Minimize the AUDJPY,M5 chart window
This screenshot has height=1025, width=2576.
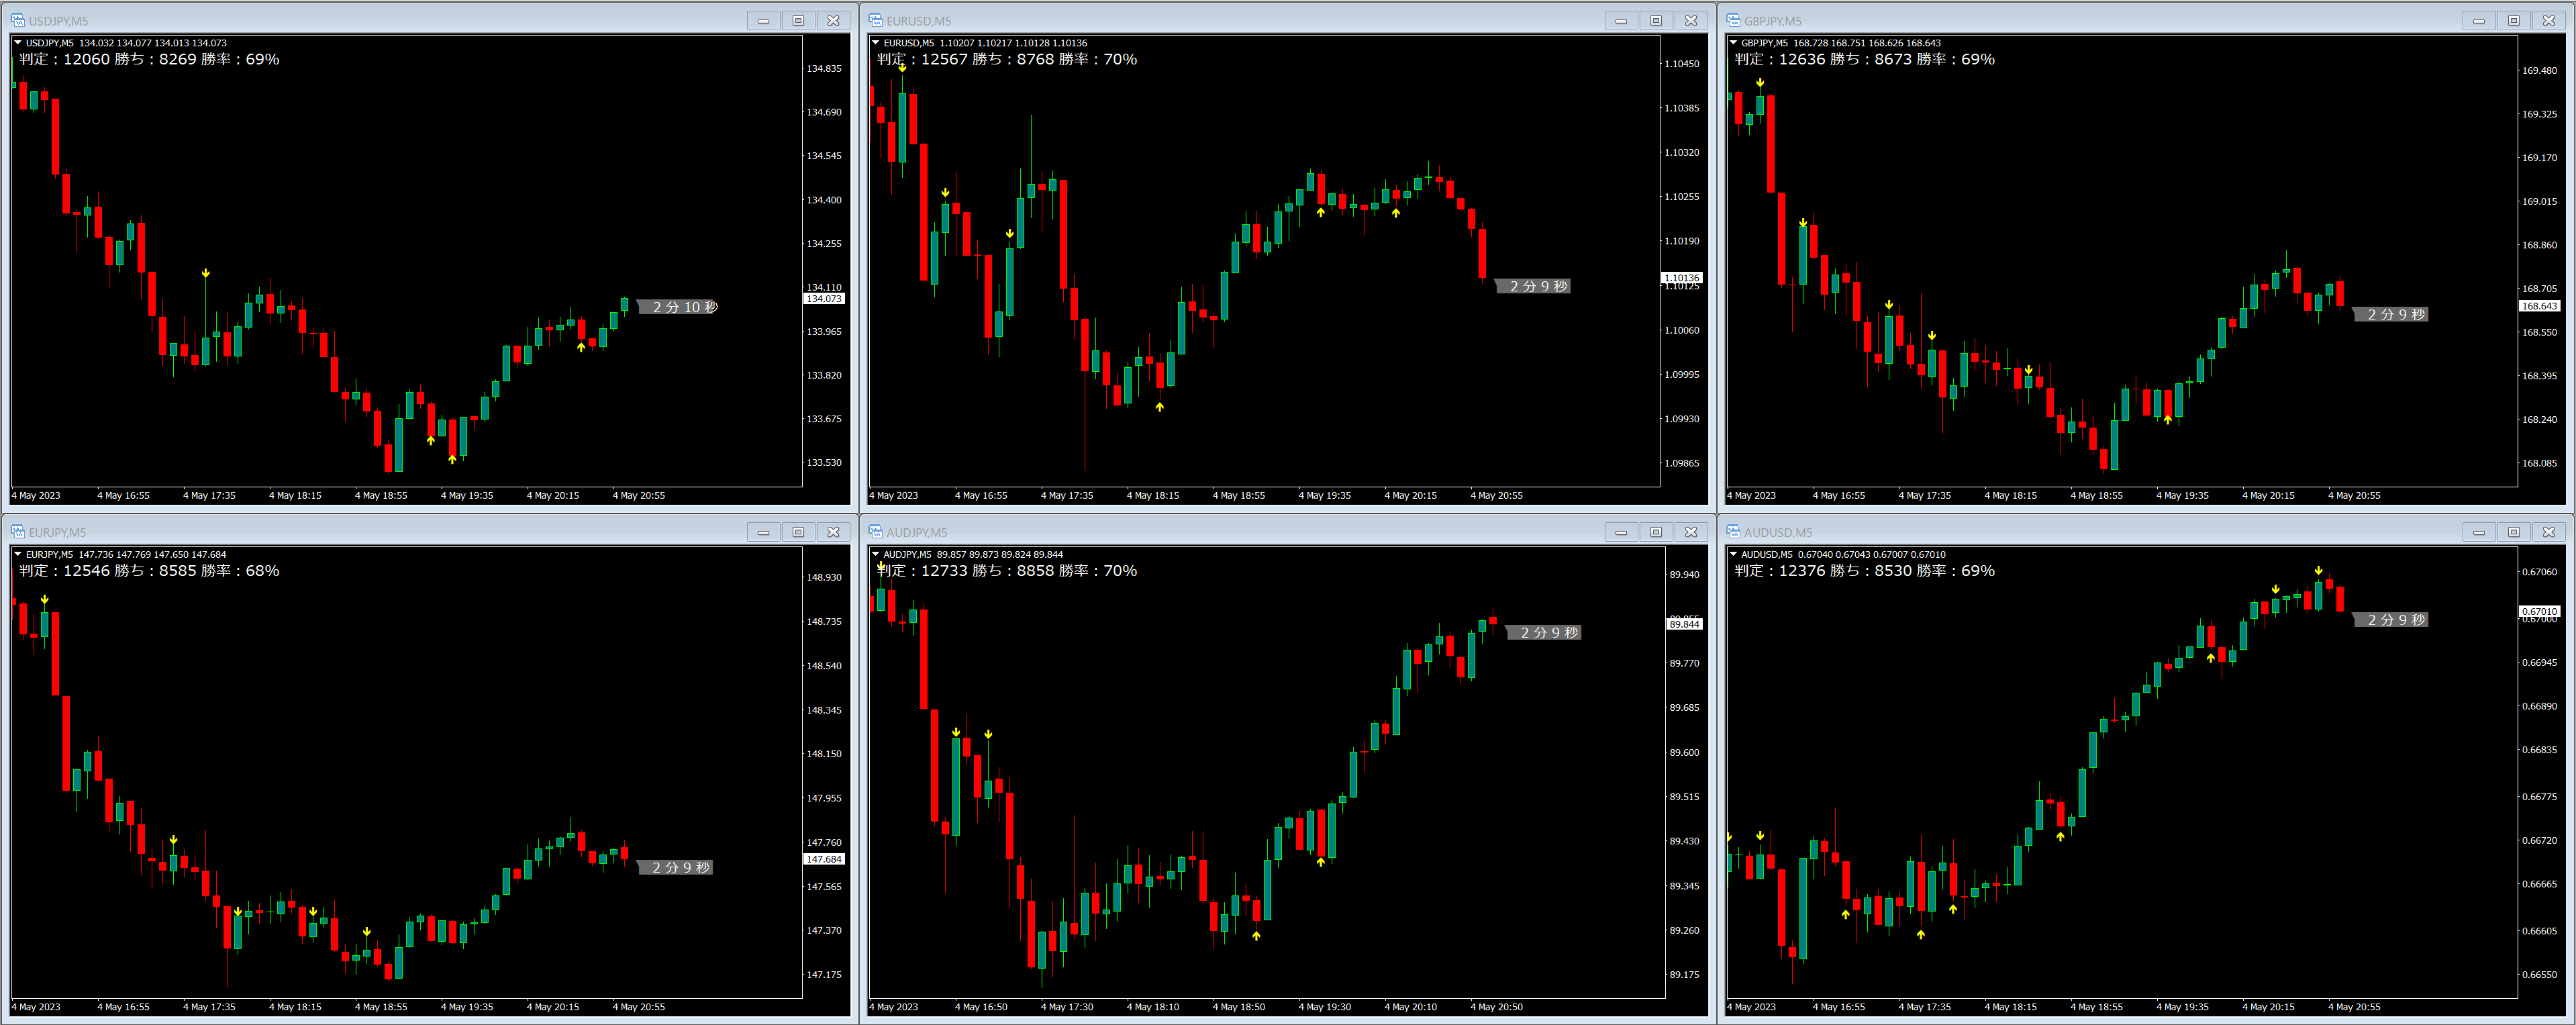1621,532
